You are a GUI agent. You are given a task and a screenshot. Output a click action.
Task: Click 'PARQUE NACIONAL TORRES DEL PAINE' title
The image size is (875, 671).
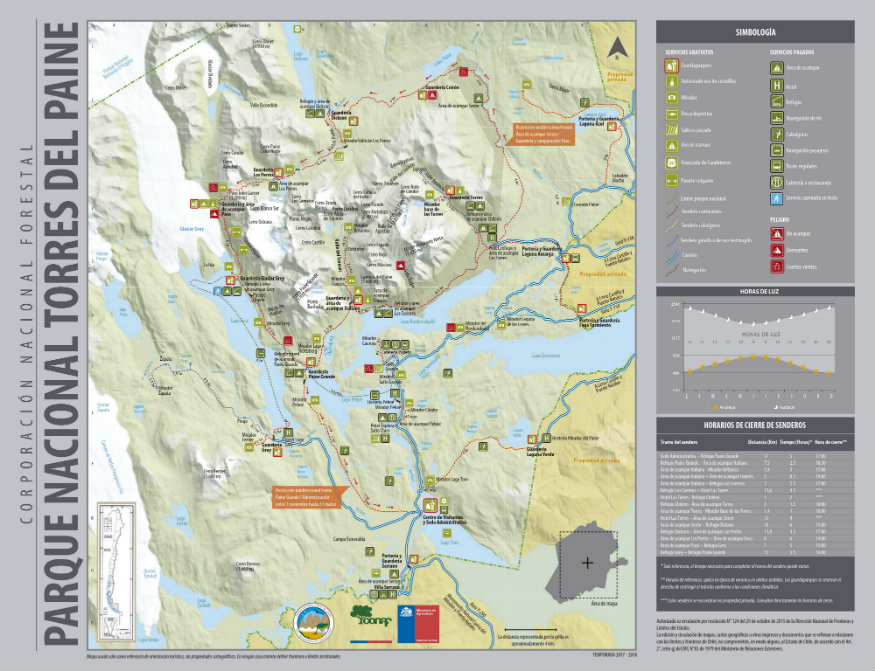coord(60,333)
